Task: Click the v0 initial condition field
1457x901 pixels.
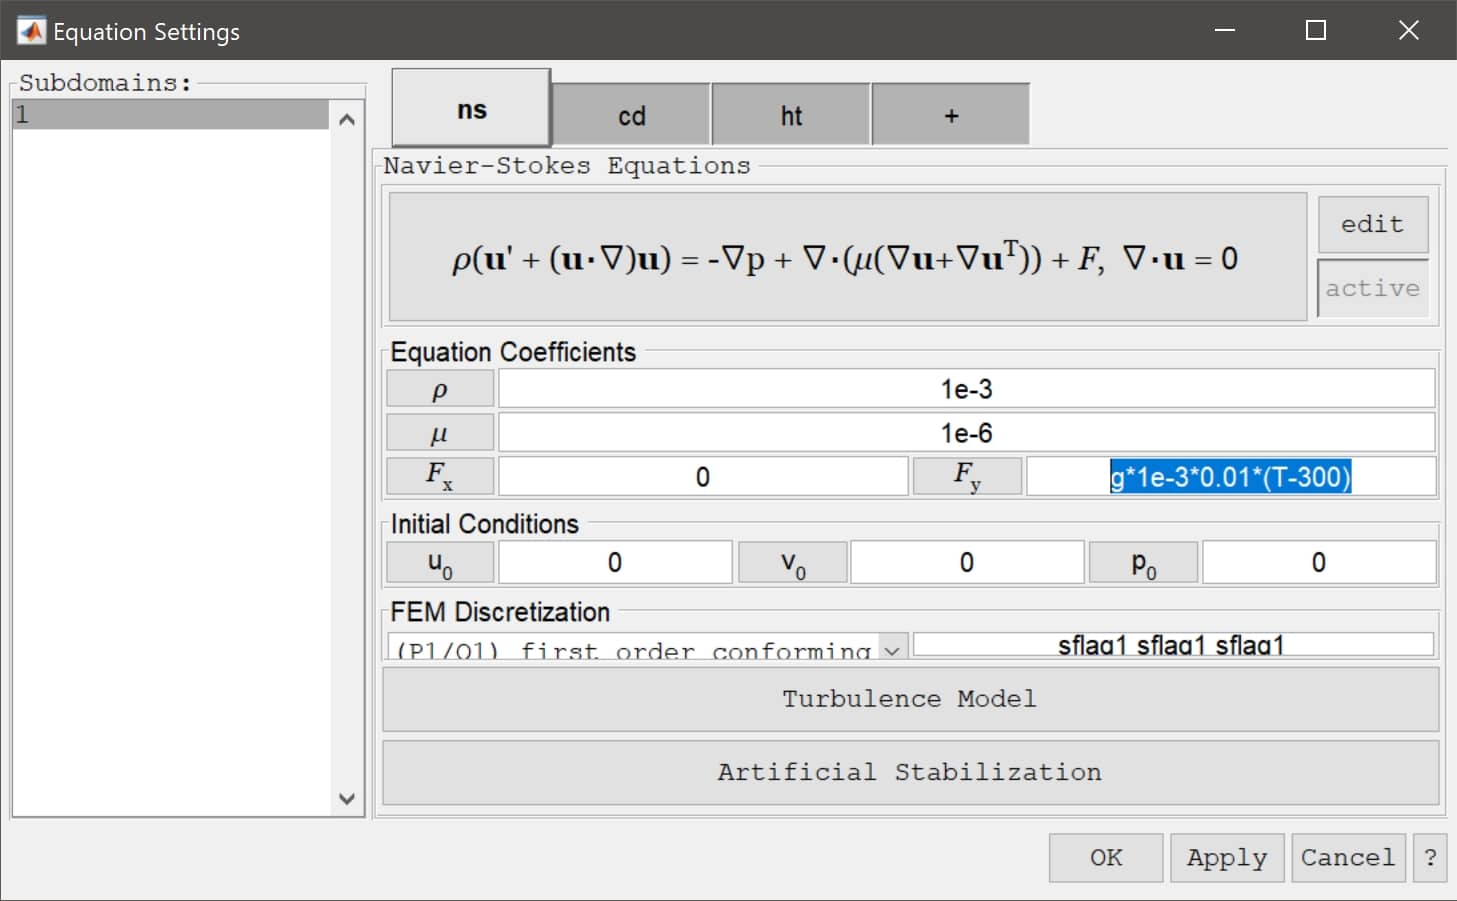Action: pos(967,563)
